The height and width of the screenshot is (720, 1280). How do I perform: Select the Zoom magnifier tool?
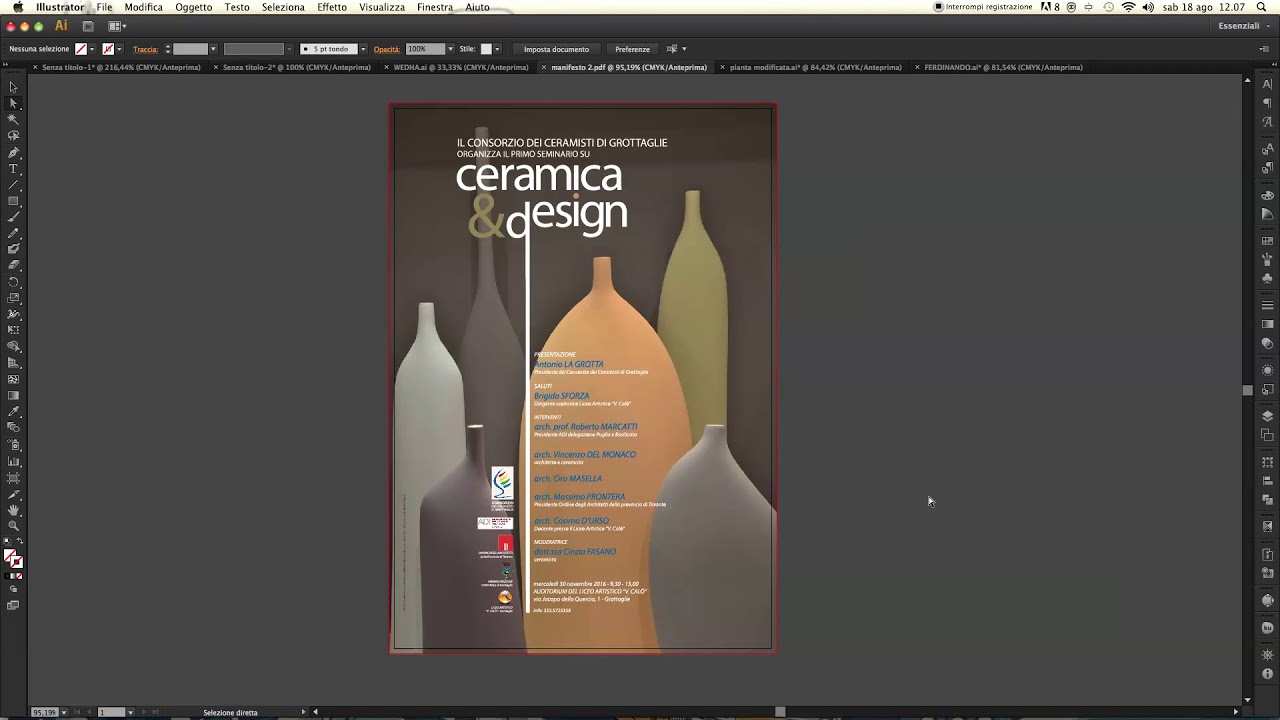13,526
